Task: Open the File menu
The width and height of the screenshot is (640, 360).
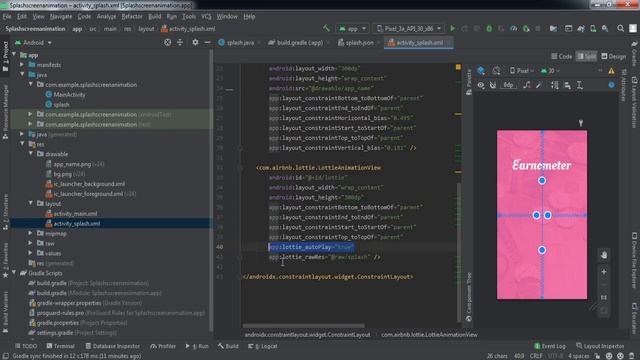Action: tap(7, 16)
